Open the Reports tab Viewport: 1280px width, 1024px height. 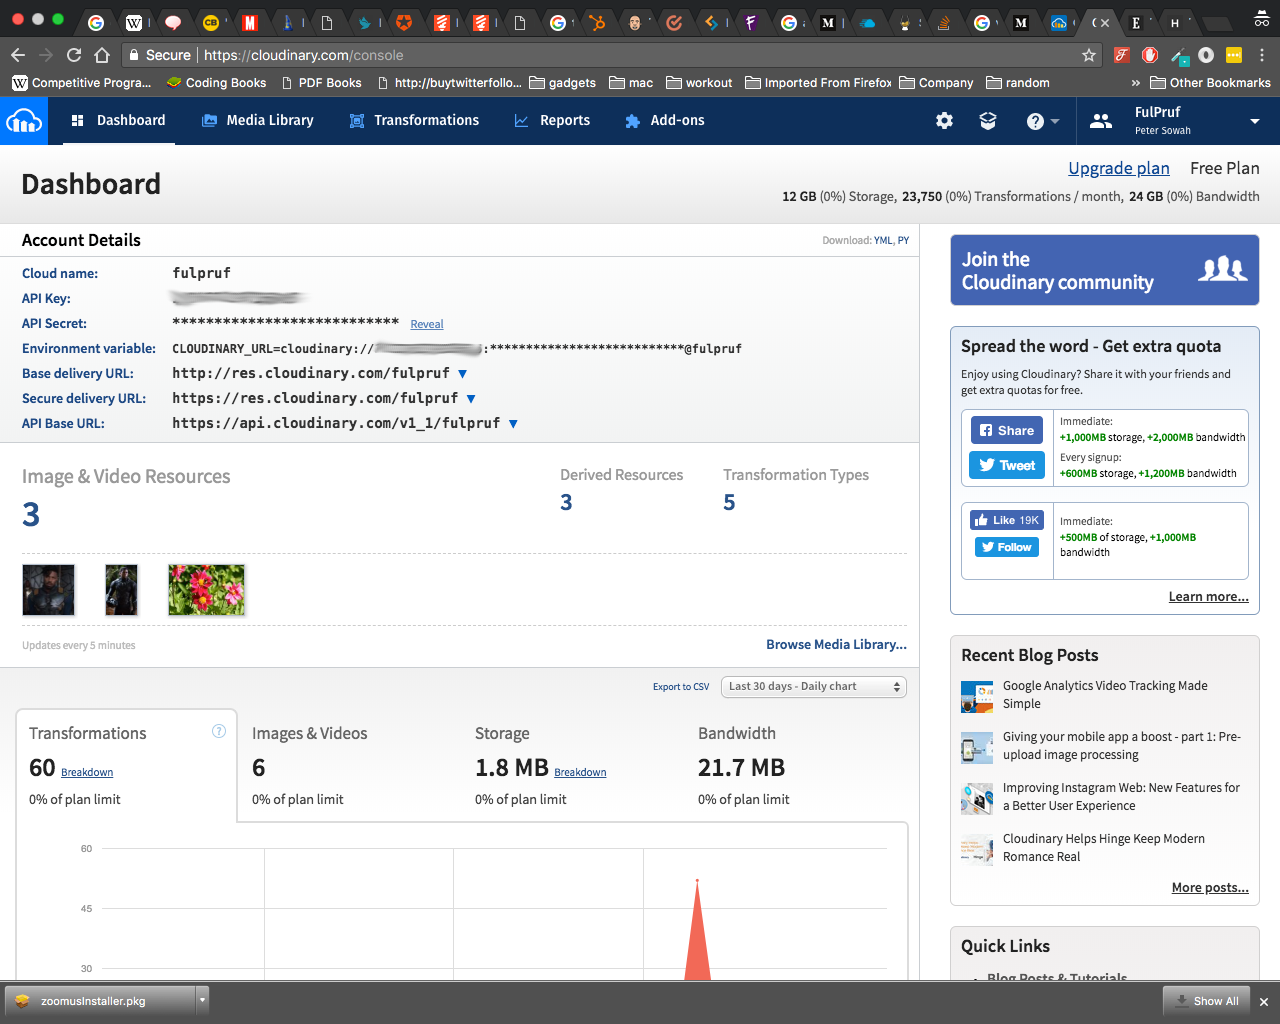(x=552, y=121)
